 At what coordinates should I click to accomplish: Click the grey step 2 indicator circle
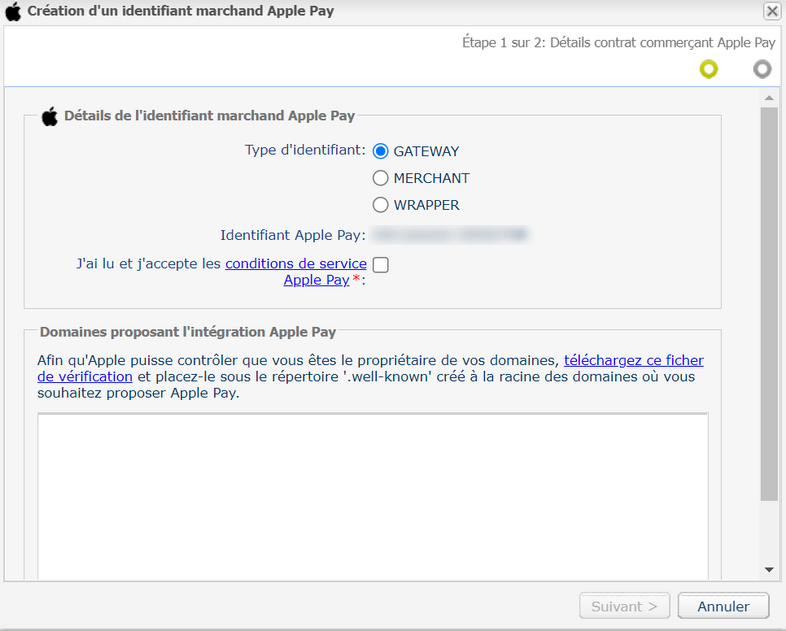[762, 69]
